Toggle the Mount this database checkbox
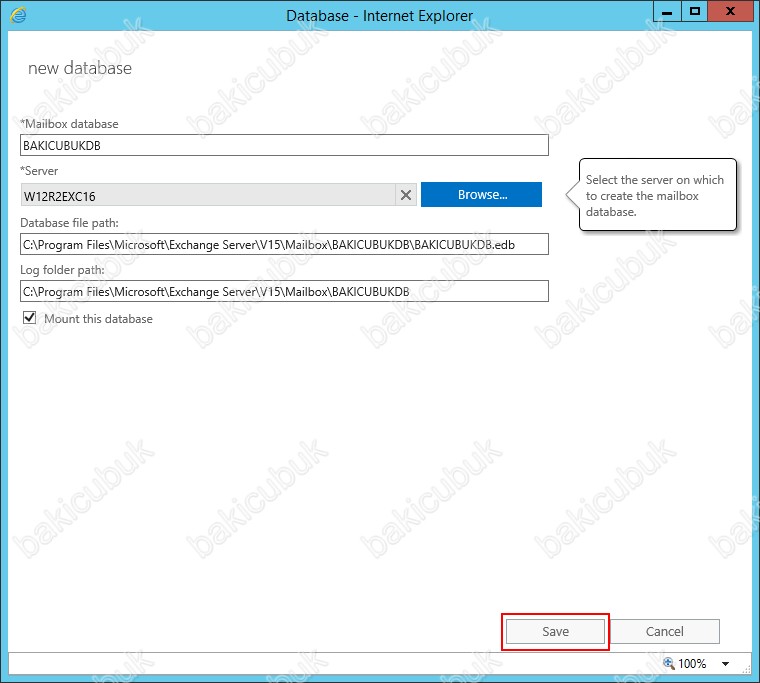 point(30,318)
